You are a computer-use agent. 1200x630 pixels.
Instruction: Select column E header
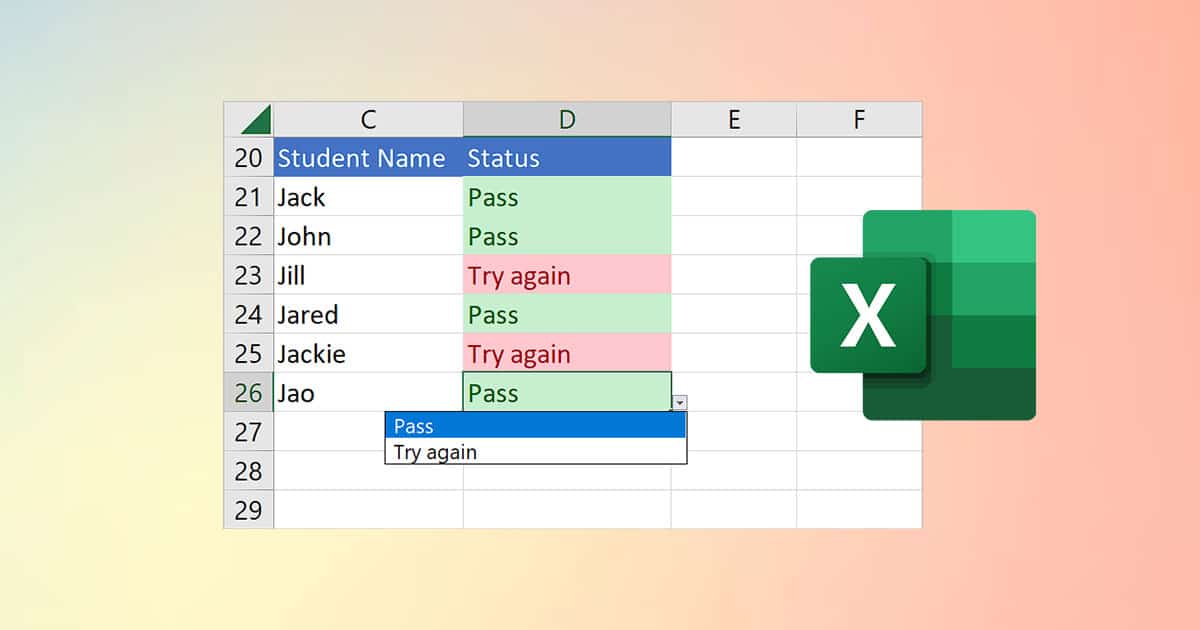coord(734,119)
